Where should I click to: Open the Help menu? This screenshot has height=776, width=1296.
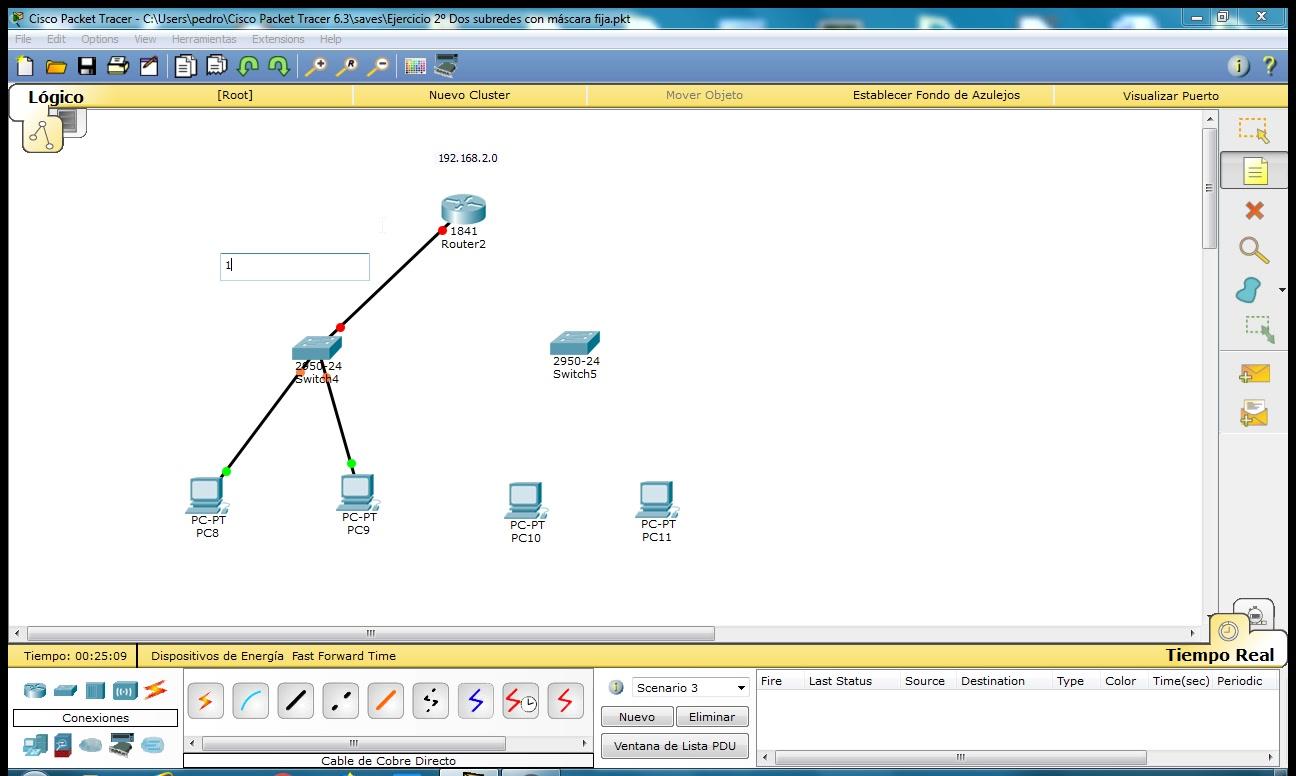331,39
